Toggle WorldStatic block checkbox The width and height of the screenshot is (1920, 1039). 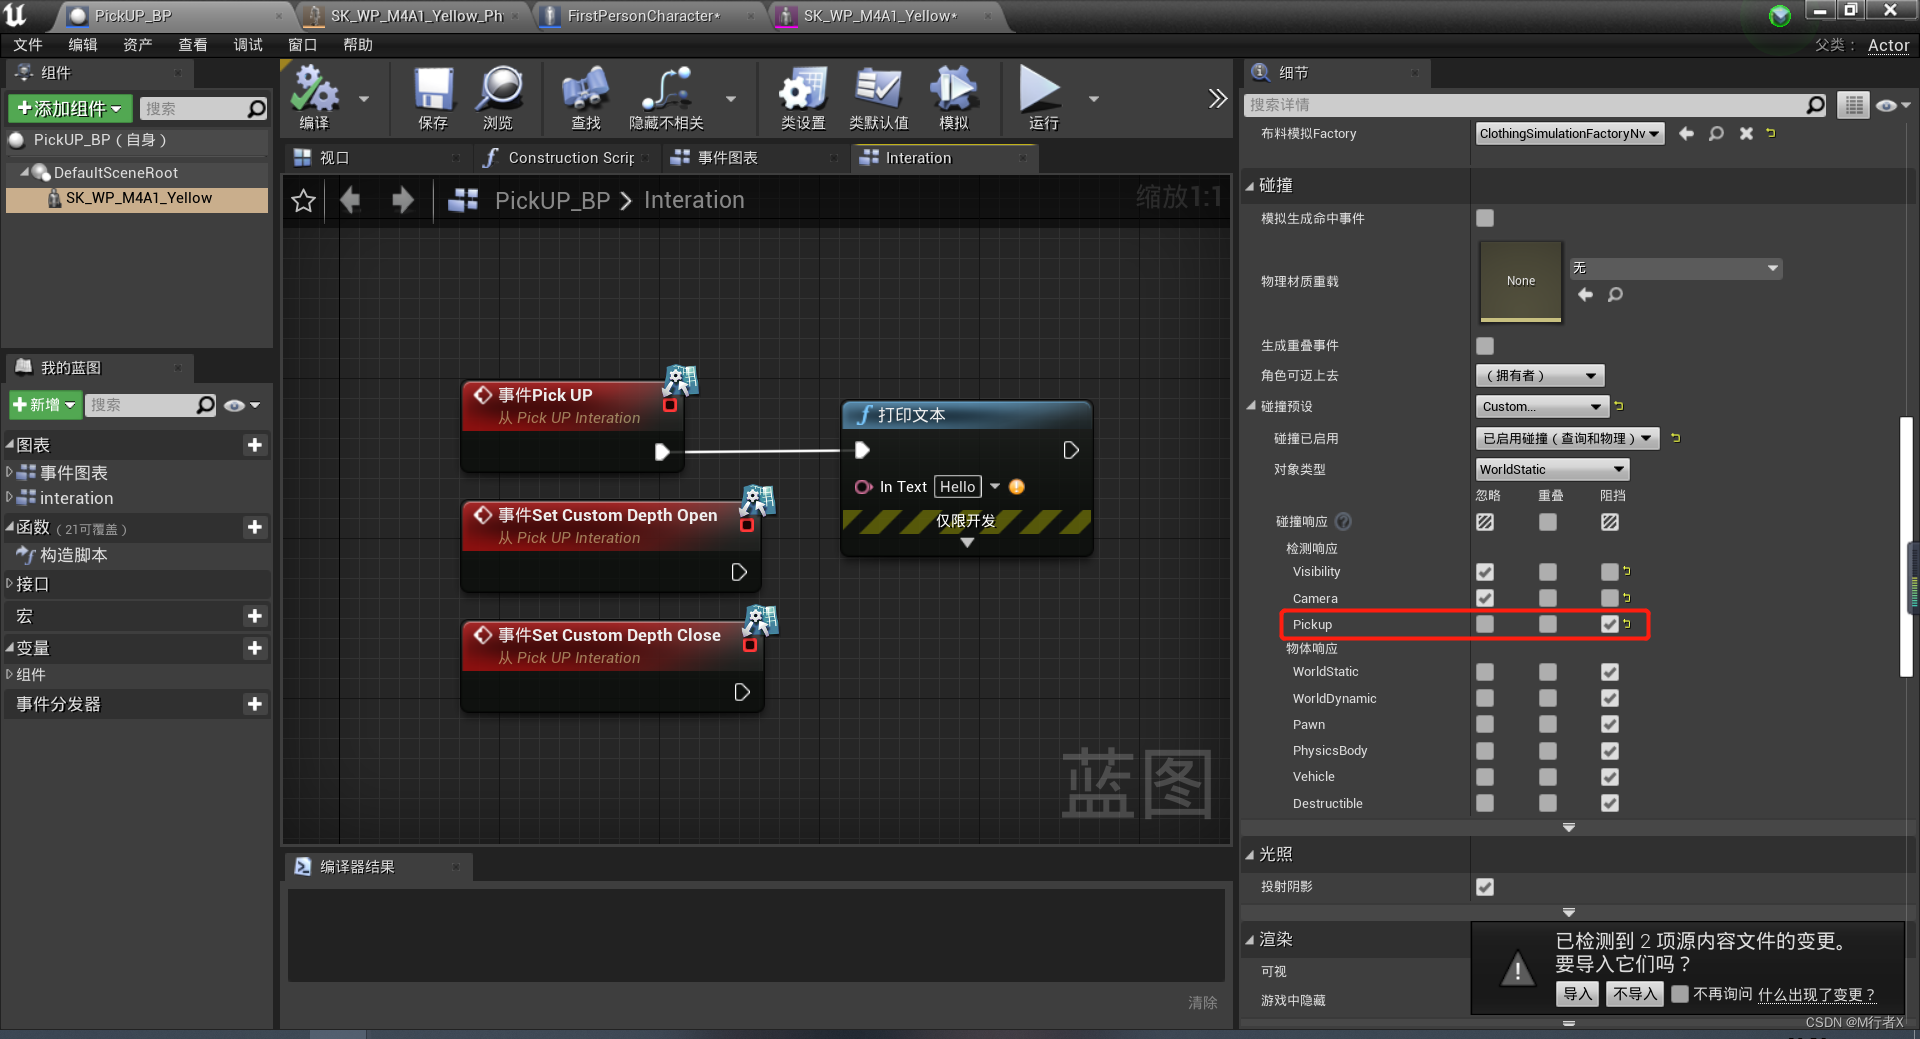pos(1609,672)
